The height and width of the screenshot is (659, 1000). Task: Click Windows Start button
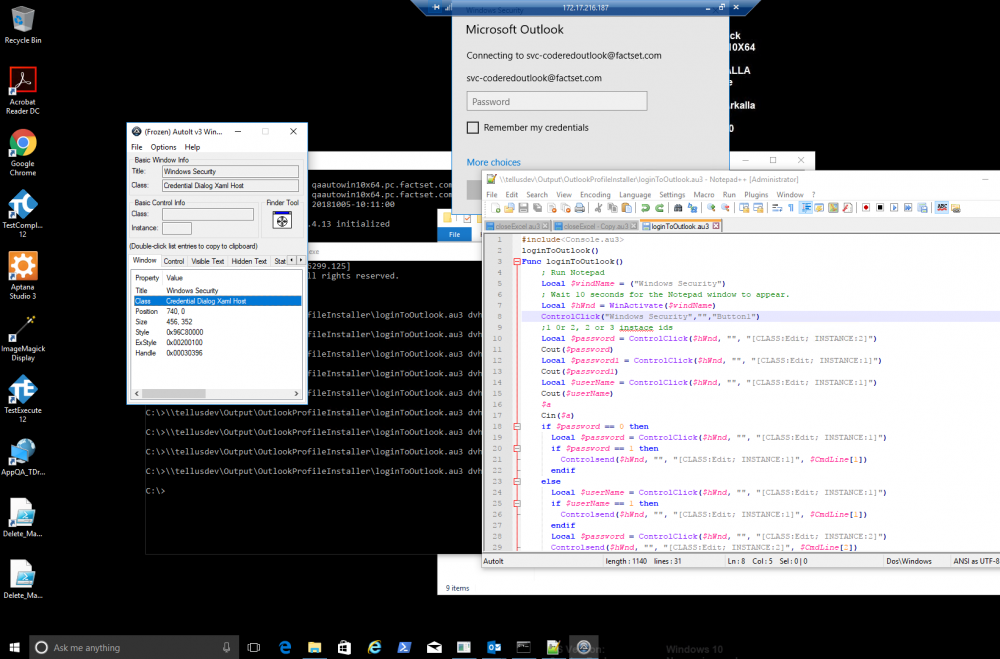click(15, 647)
